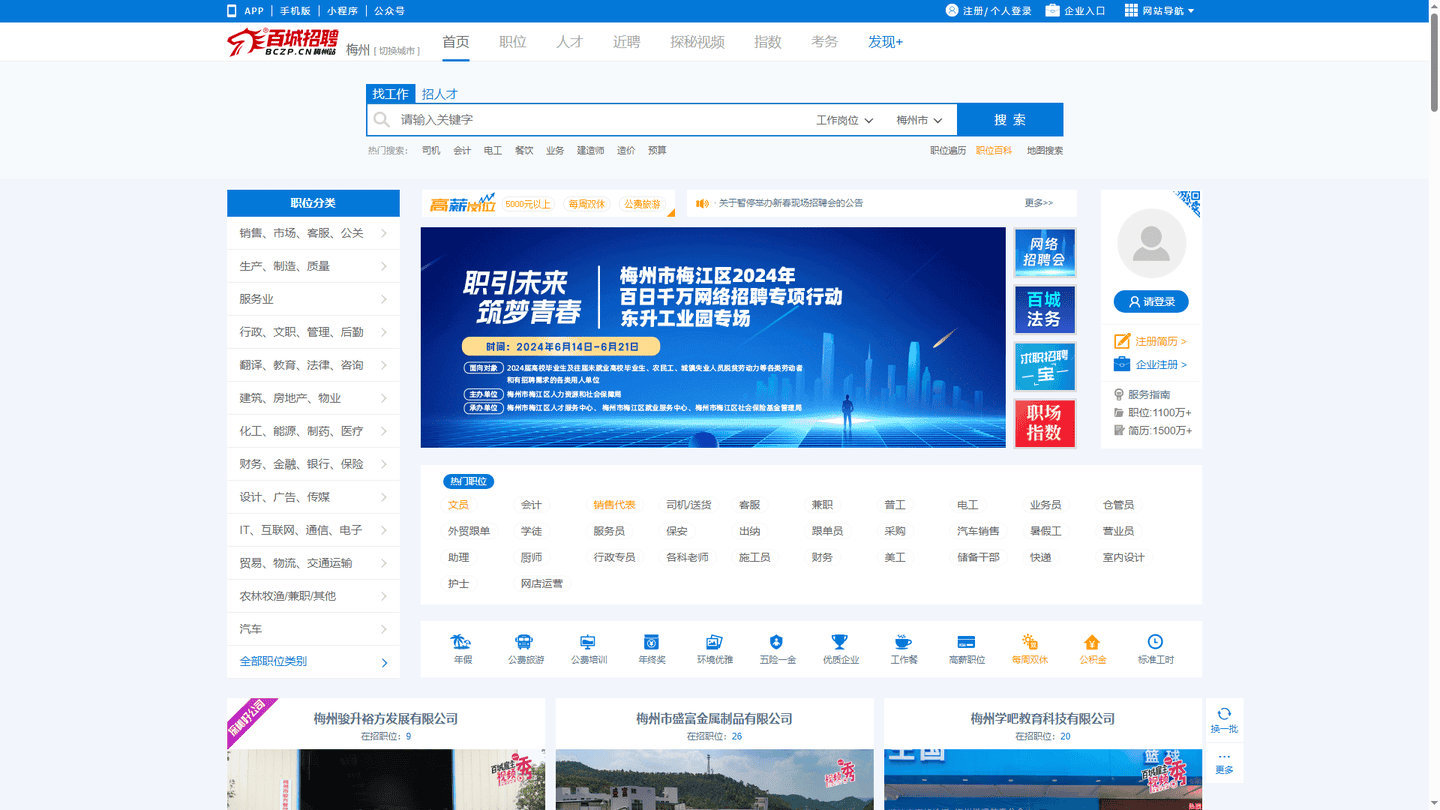The height and width of the screenshot is (810, 1440).
Task: Click the keyword search input field
Action: coord(600,120)
